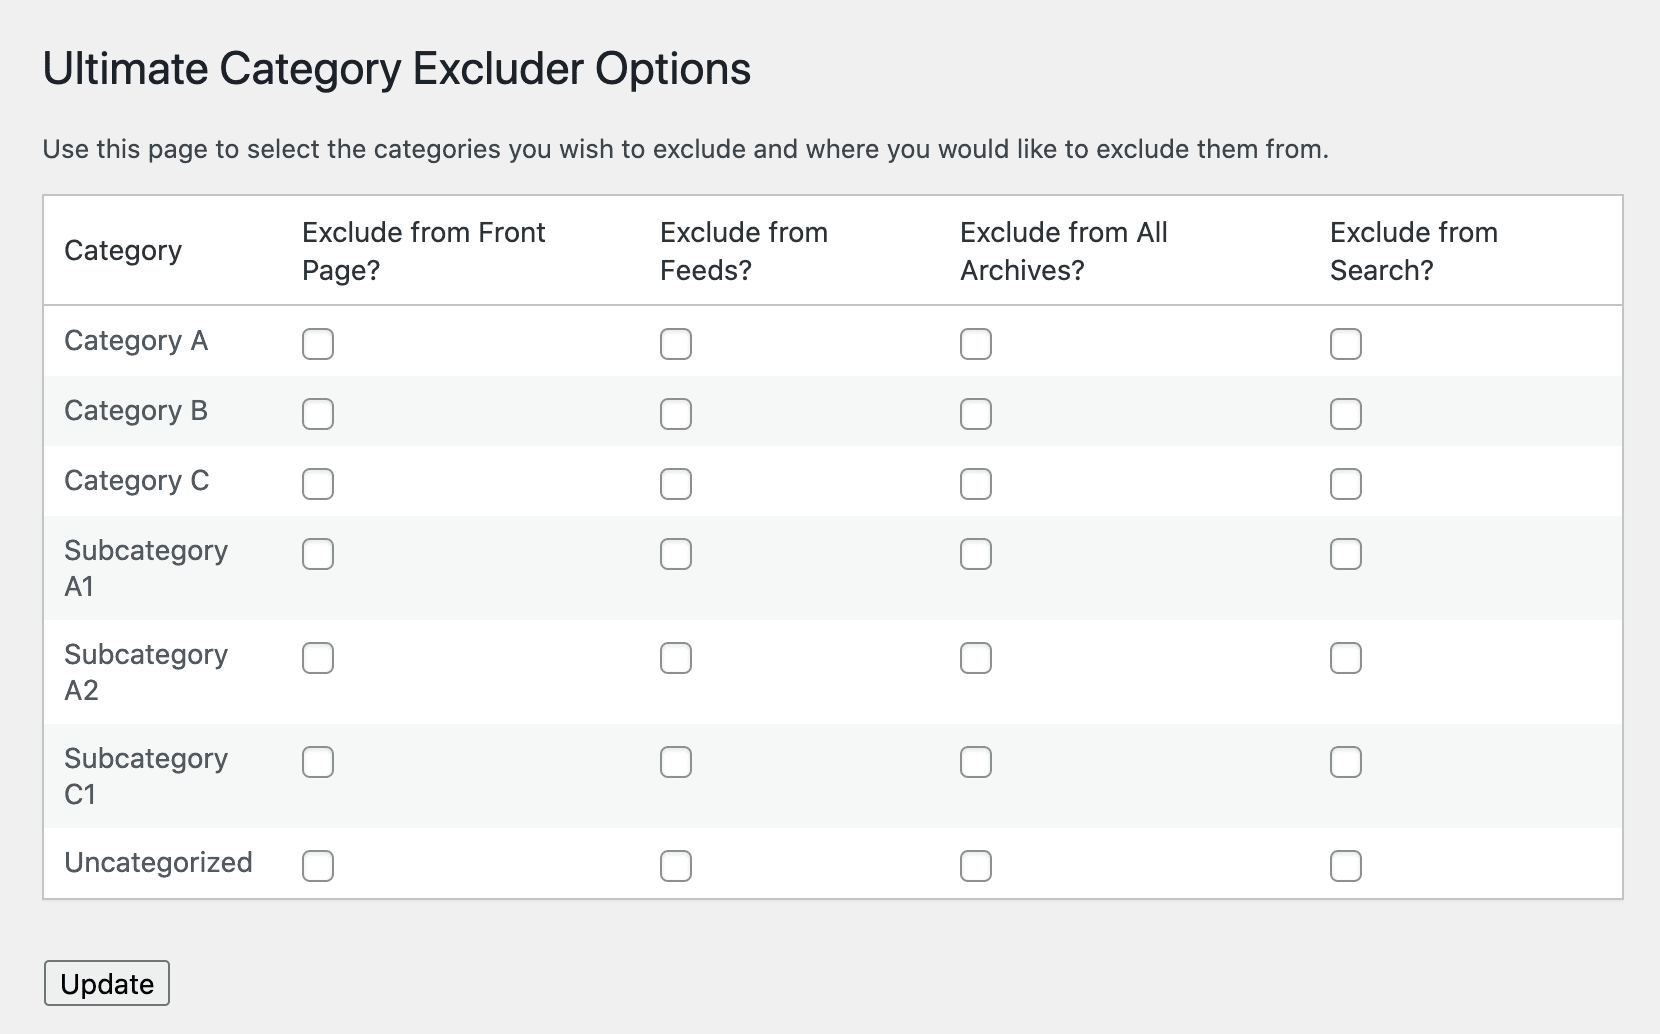Viewport: 1660px width, 1034px height.
Task: Exclude Category B from Search
Action: click(1345, 413)
